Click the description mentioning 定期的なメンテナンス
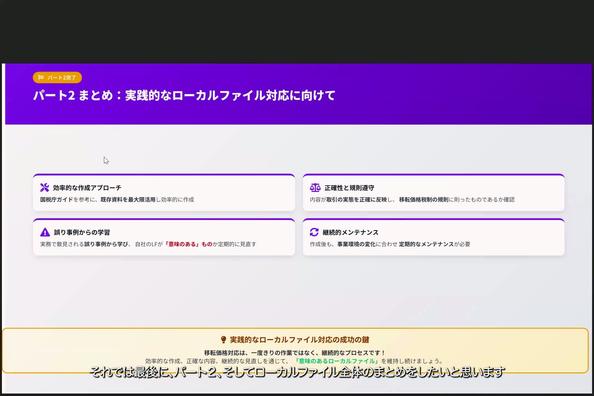This screenshot has width=594, height=396. tap(390, 244)
